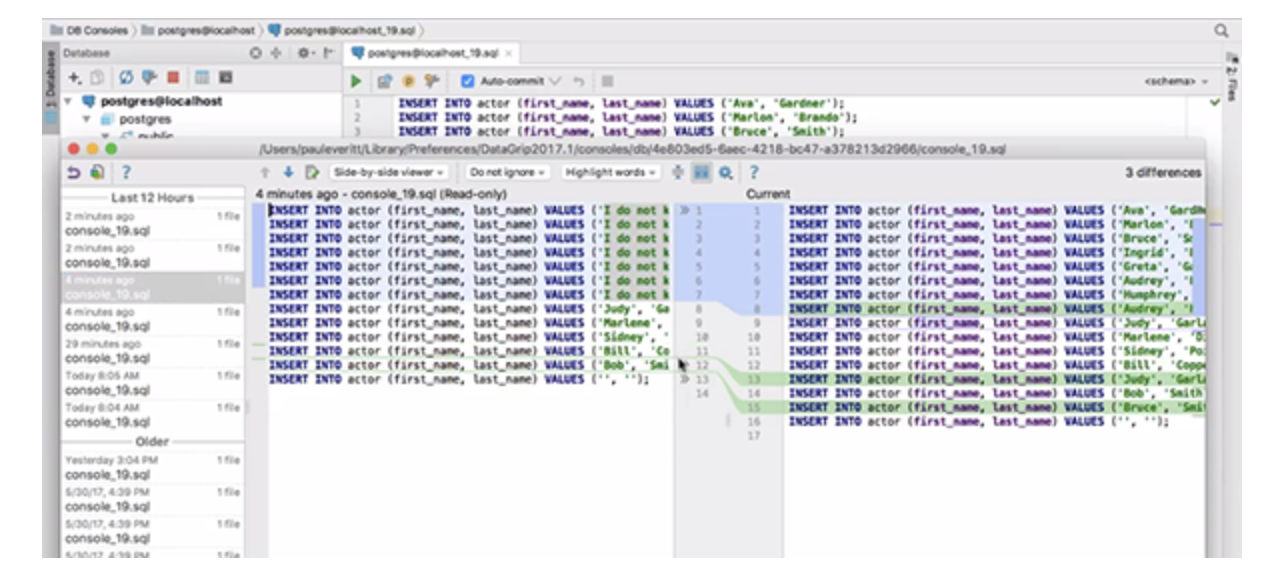Image resolution: width=1282 pixels, height=582 pixels.
Task: Revert to selected revision using purple arrow
Action: 75,173
